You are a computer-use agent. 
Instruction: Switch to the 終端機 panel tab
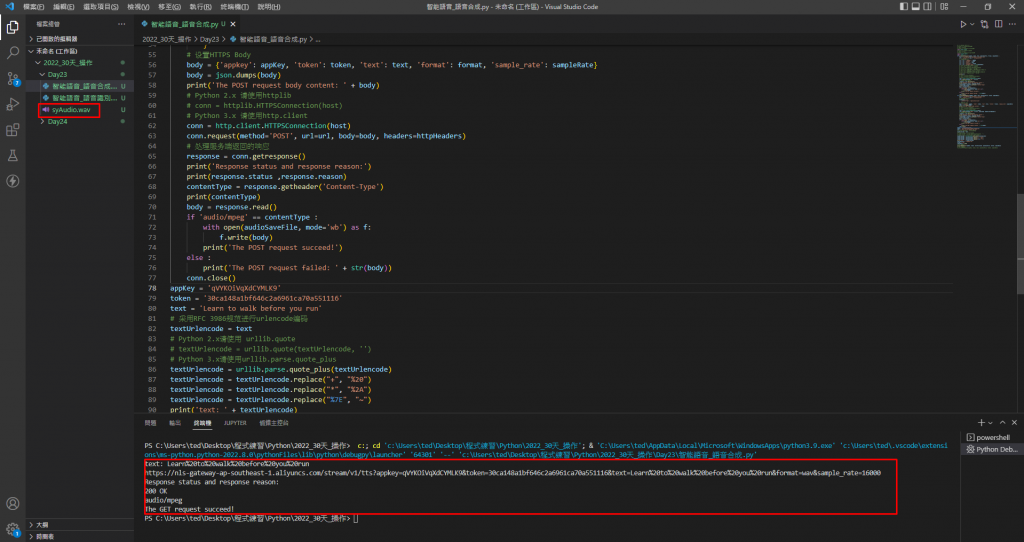(202, 423)
